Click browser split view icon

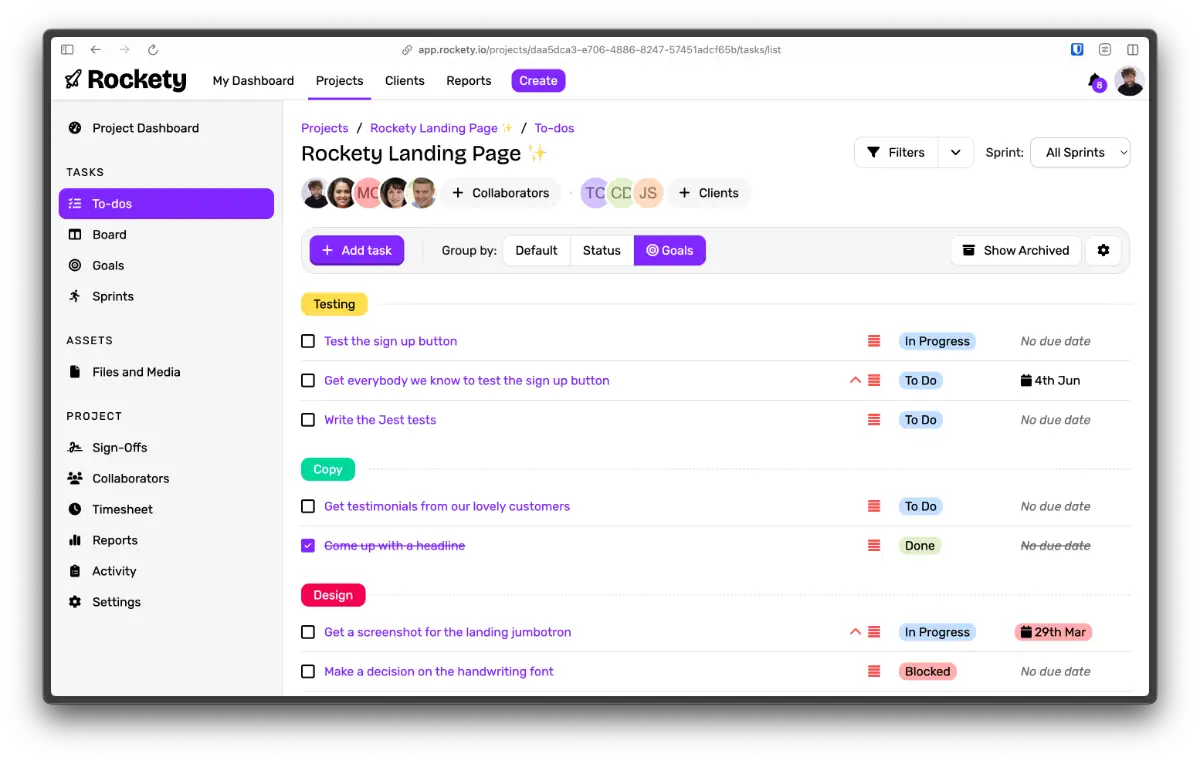point(1133,49)
